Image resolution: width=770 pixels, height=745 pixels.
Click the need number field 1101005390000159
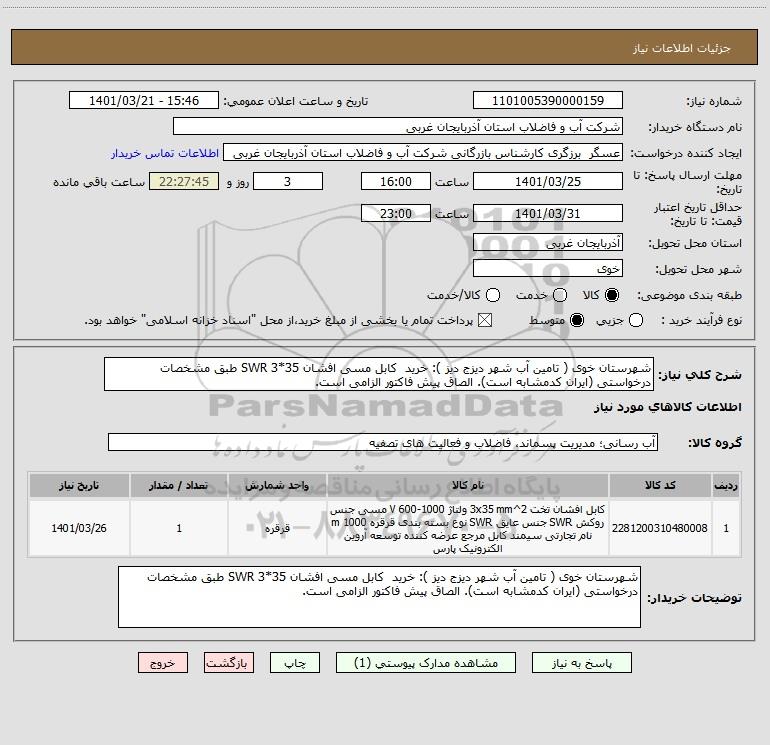[548, 100]
